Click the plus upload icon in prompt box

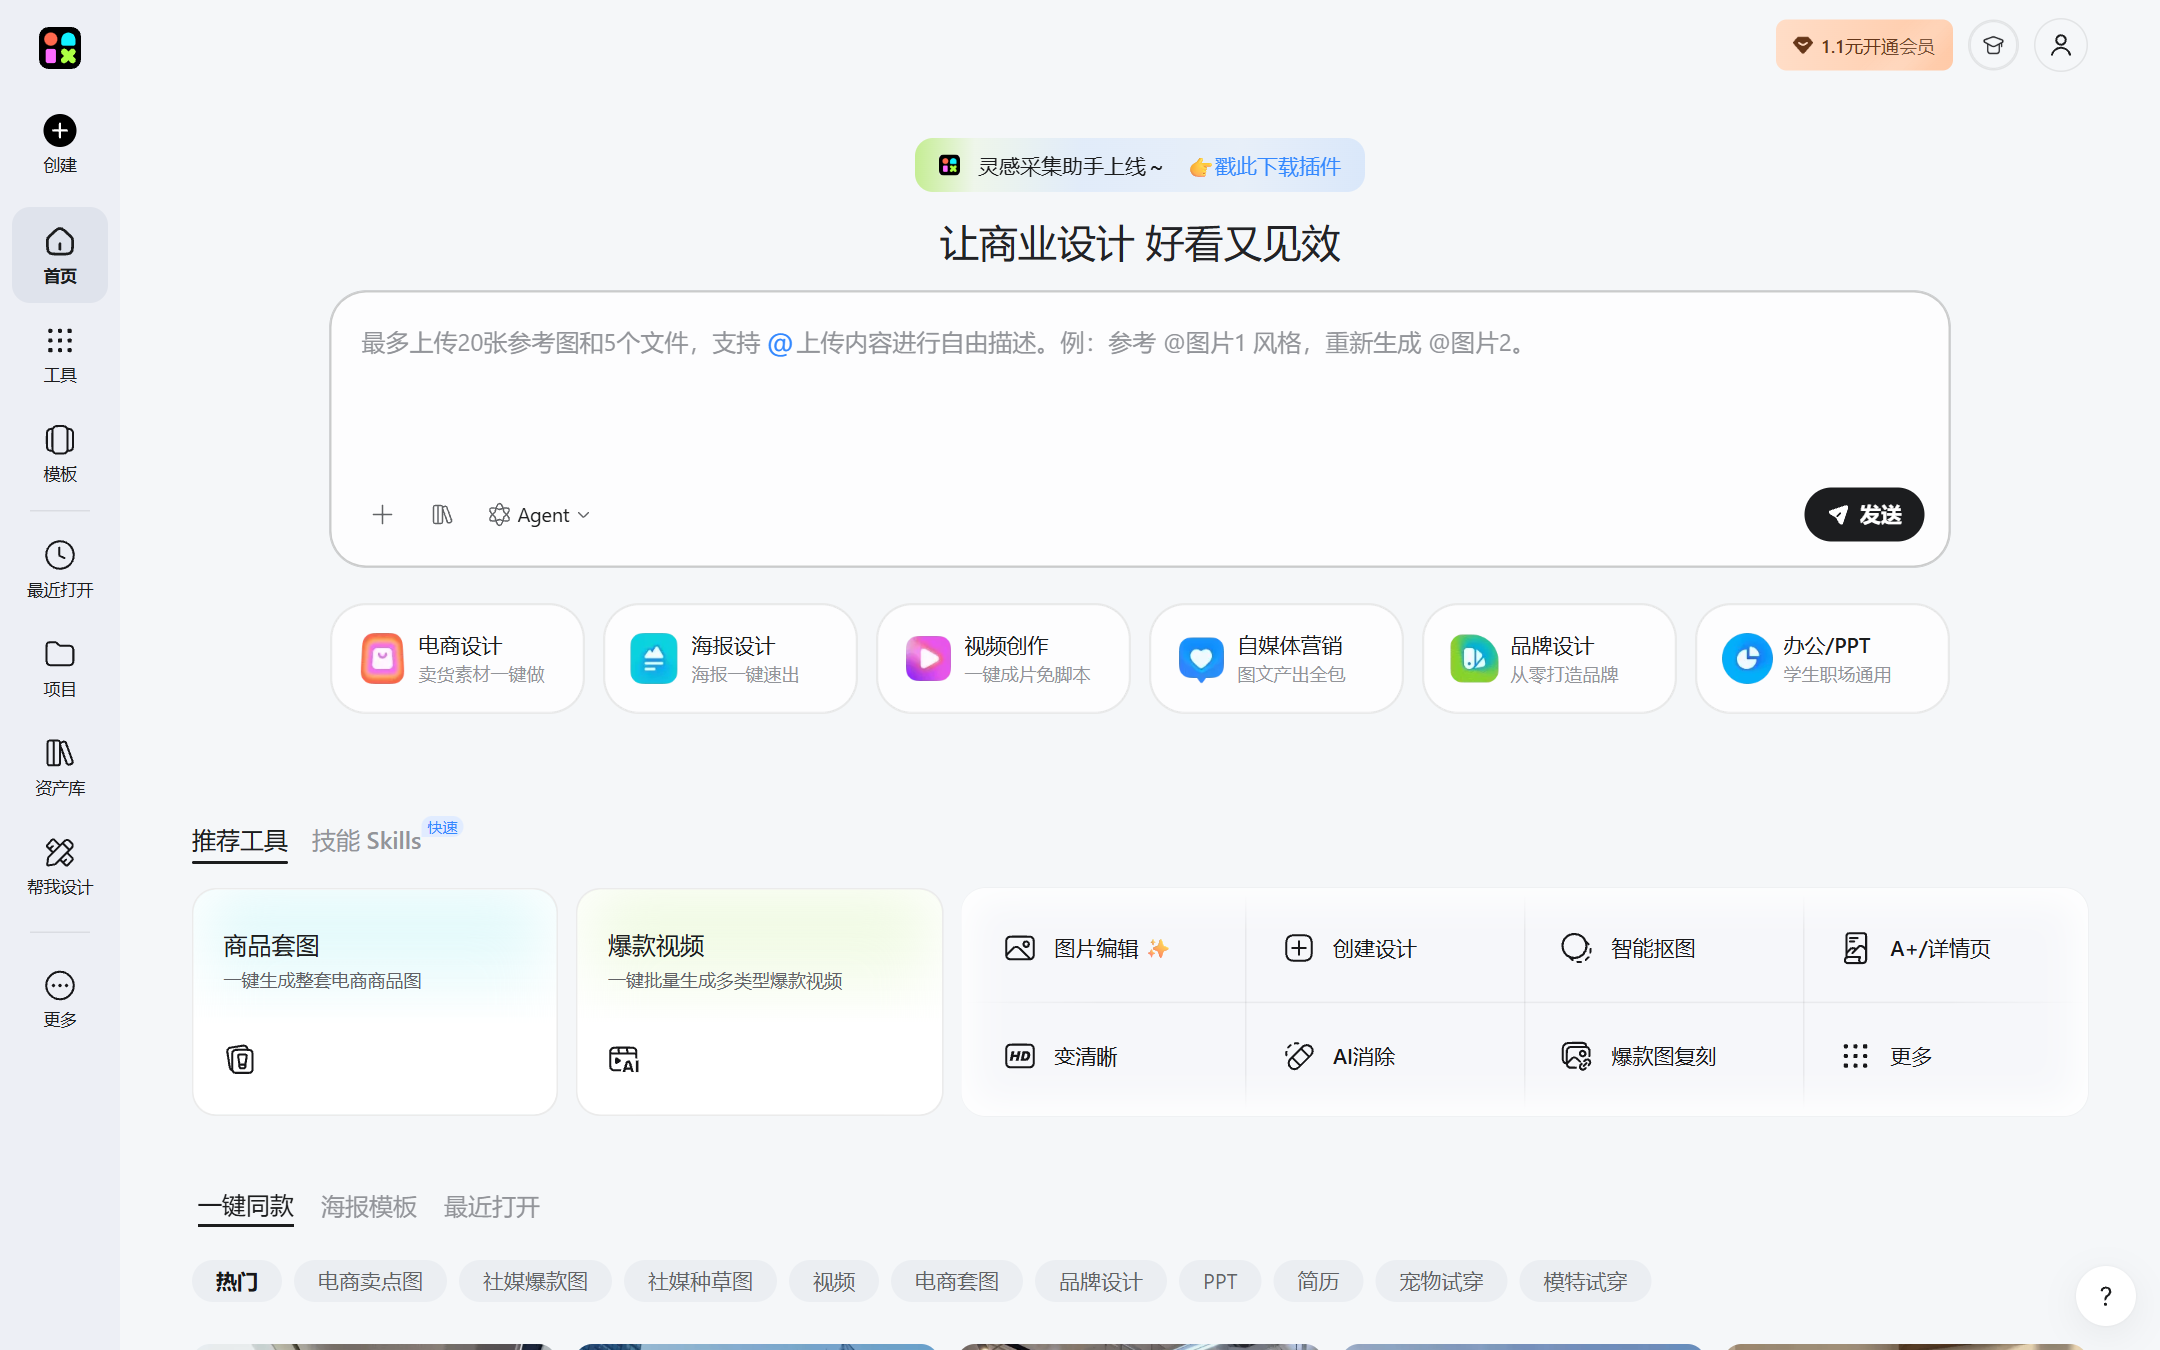382,515
